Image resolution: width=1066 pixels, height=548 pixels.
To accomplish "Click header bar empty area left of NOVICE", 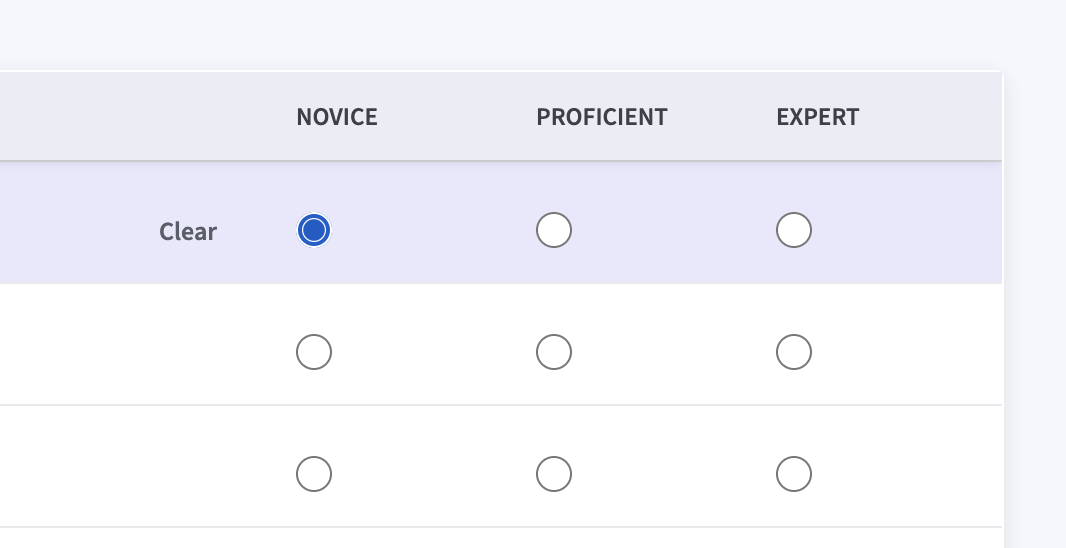I will pyautogui.click(x=130, y=117).
